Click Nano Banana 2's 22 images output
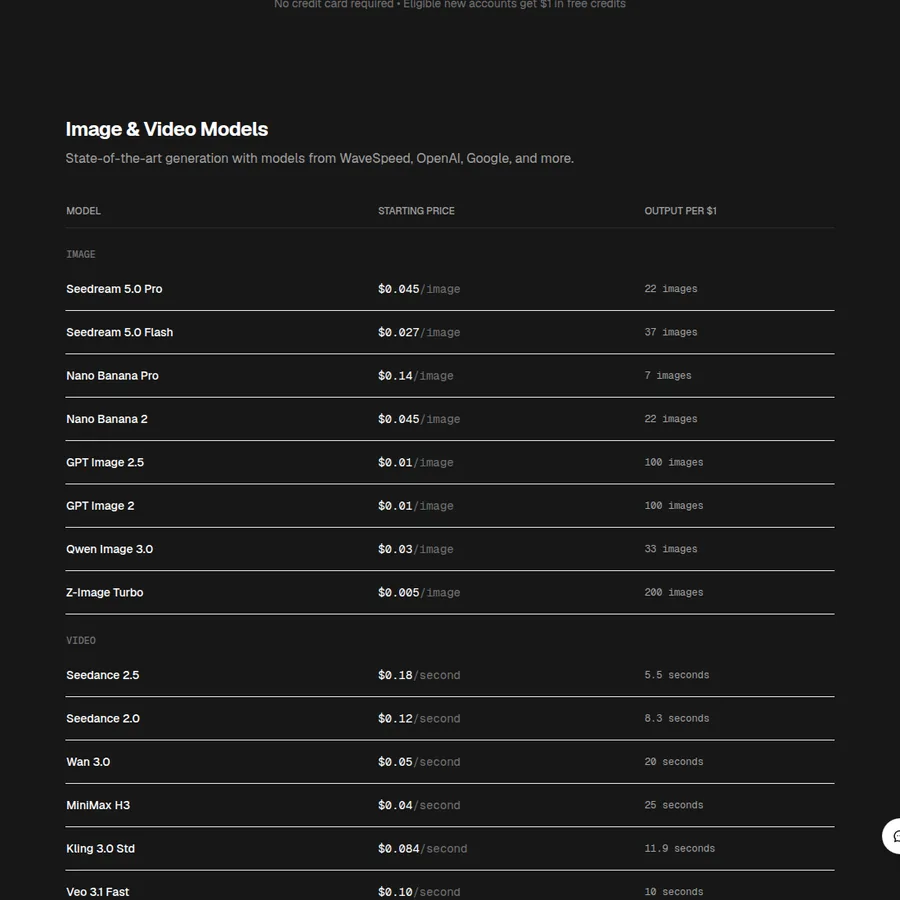The image size is (900, 900). coord(671,419)
